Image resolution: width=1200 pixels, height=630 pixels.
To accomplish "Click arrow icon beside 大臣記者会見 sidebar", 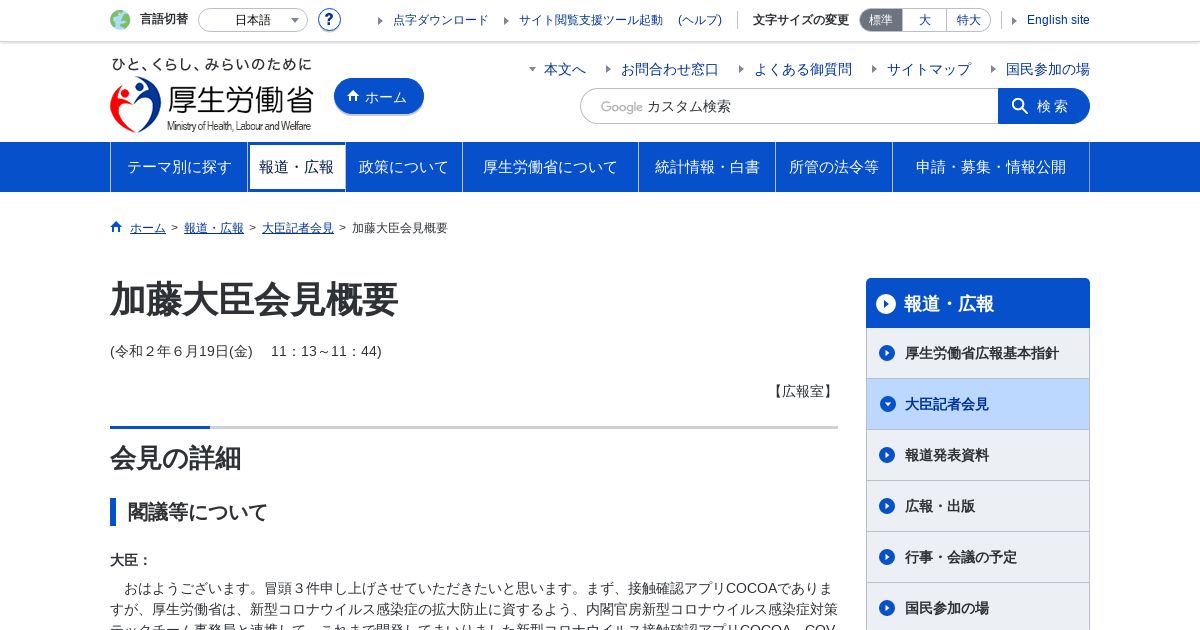I will (x=887, y=404).
